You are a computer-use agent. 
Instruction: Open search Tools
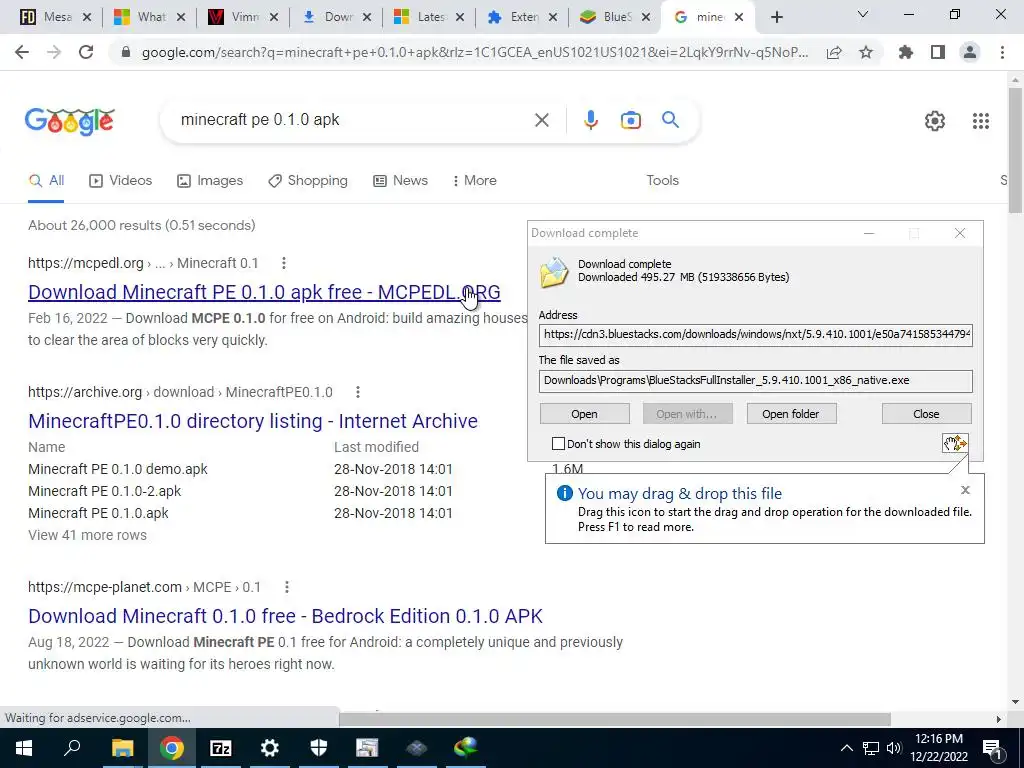coord(662,181)
